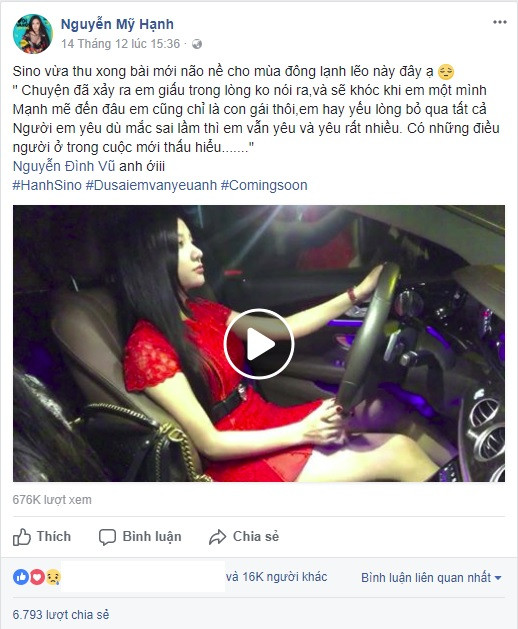Click the thumbs-up Thích icon

22,537
